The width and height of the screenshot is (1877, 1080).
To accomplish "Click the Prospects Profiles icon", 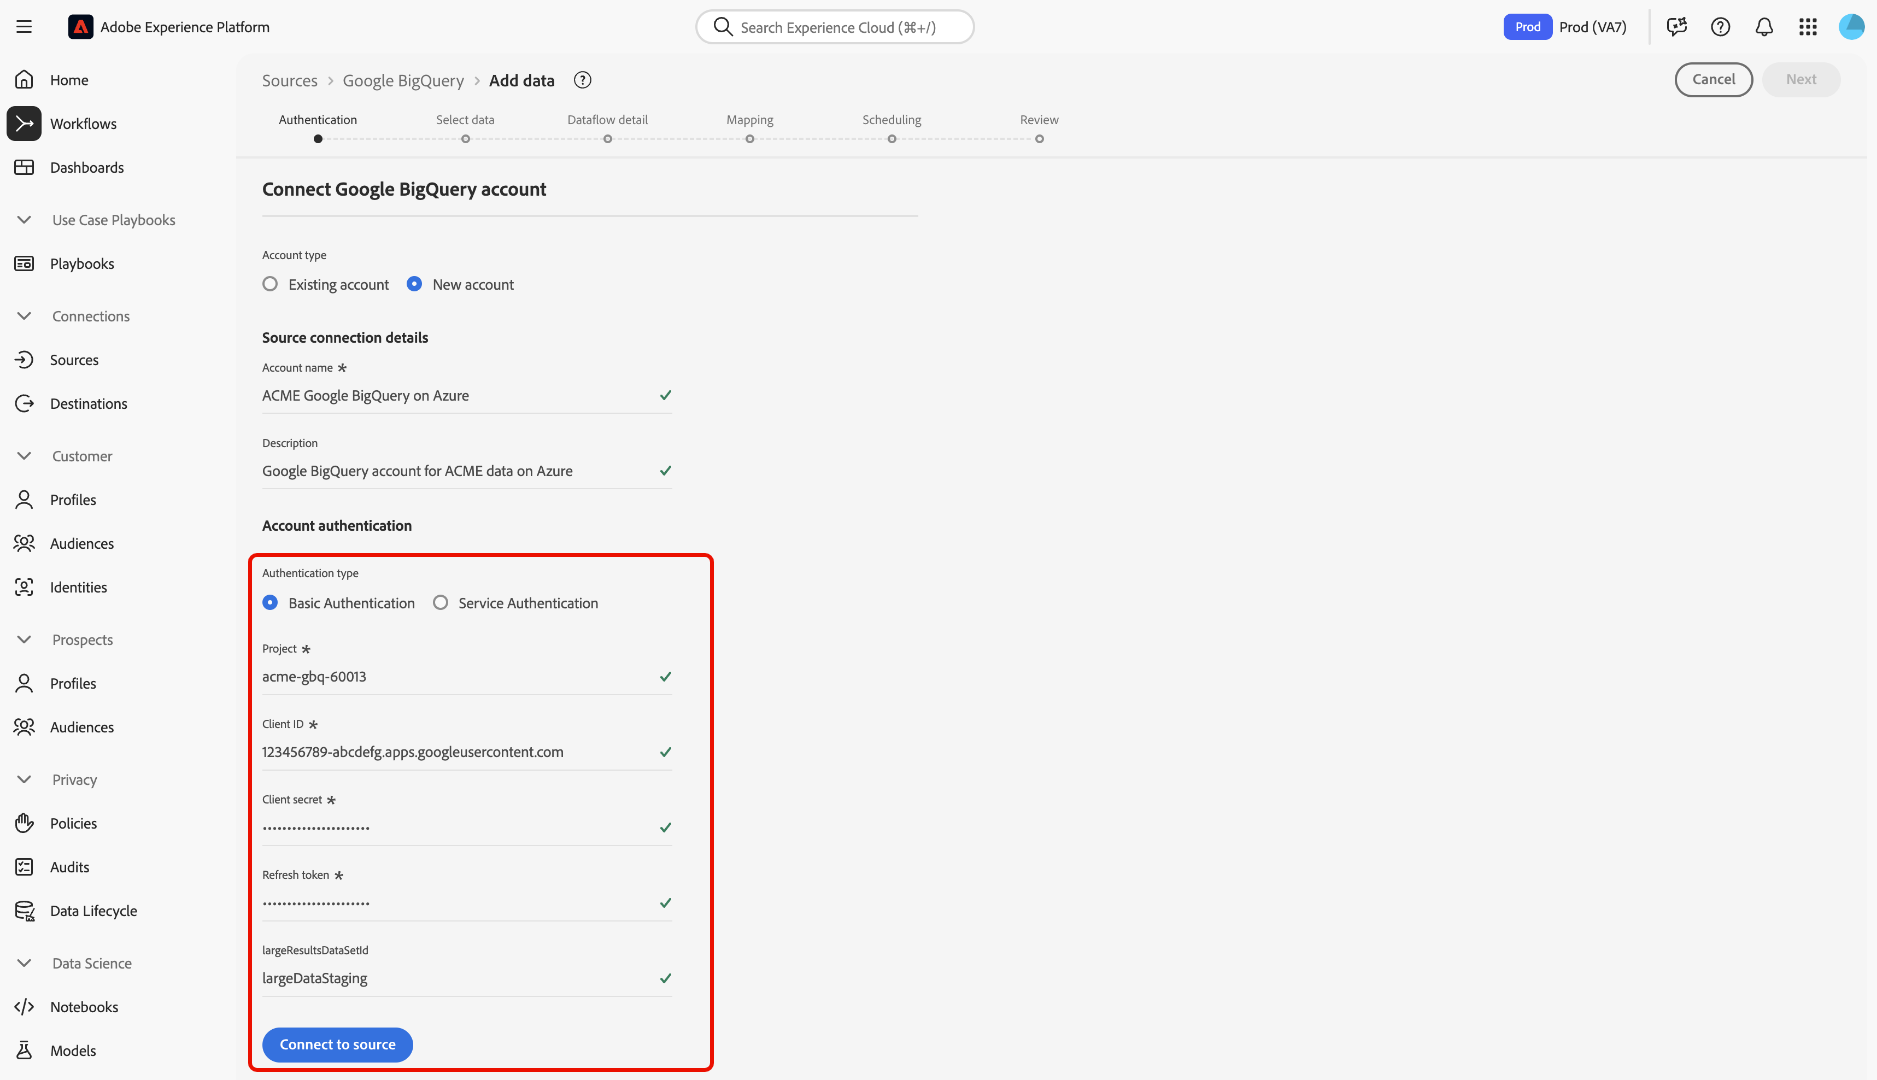I will click(x=24, y=684).
